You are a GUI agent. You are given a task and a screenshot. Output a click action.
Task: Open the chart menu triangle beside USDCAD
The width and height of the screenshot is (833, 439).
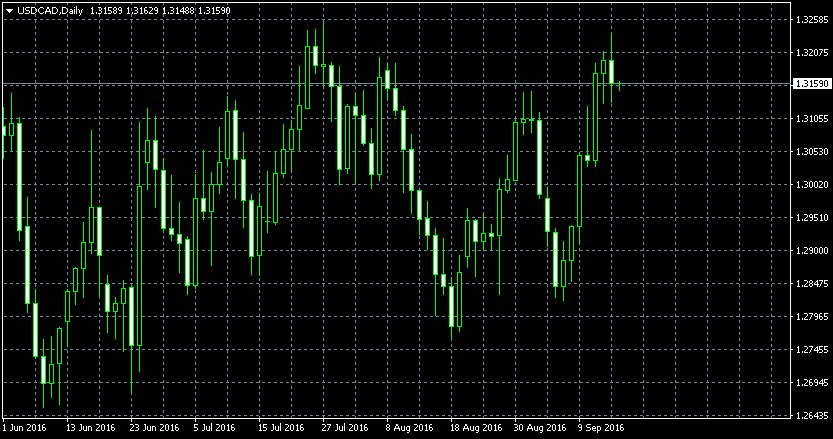pyautogui.click(x=10, y=11)
